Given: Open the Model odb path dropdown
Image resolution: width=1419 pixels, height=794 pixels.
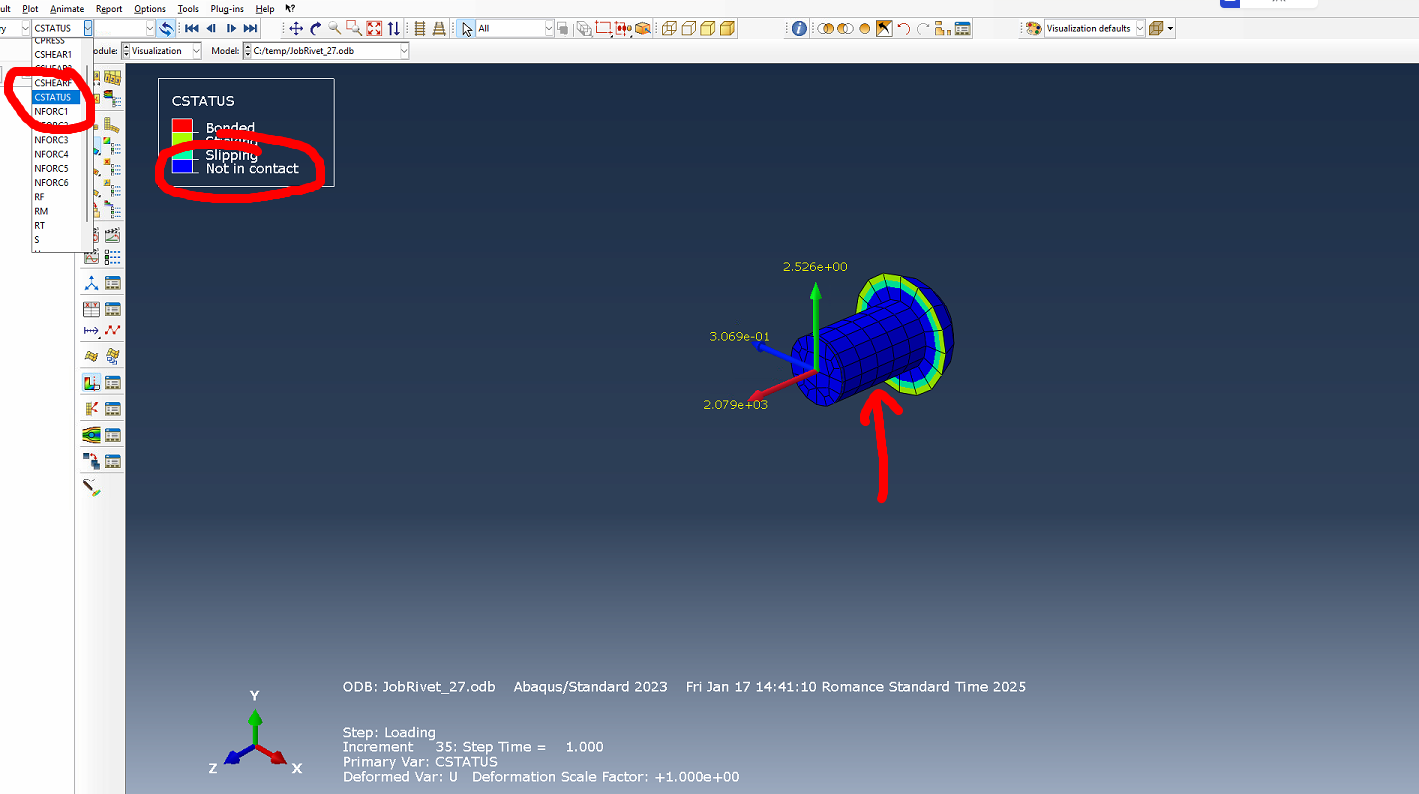Looking at the screenshot, I should (x=403, y=50).
